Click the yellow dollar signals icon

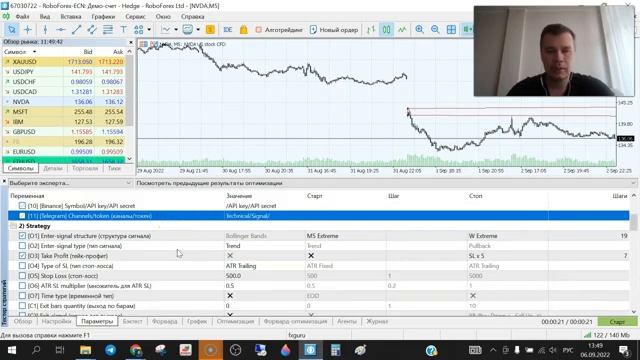210,29
